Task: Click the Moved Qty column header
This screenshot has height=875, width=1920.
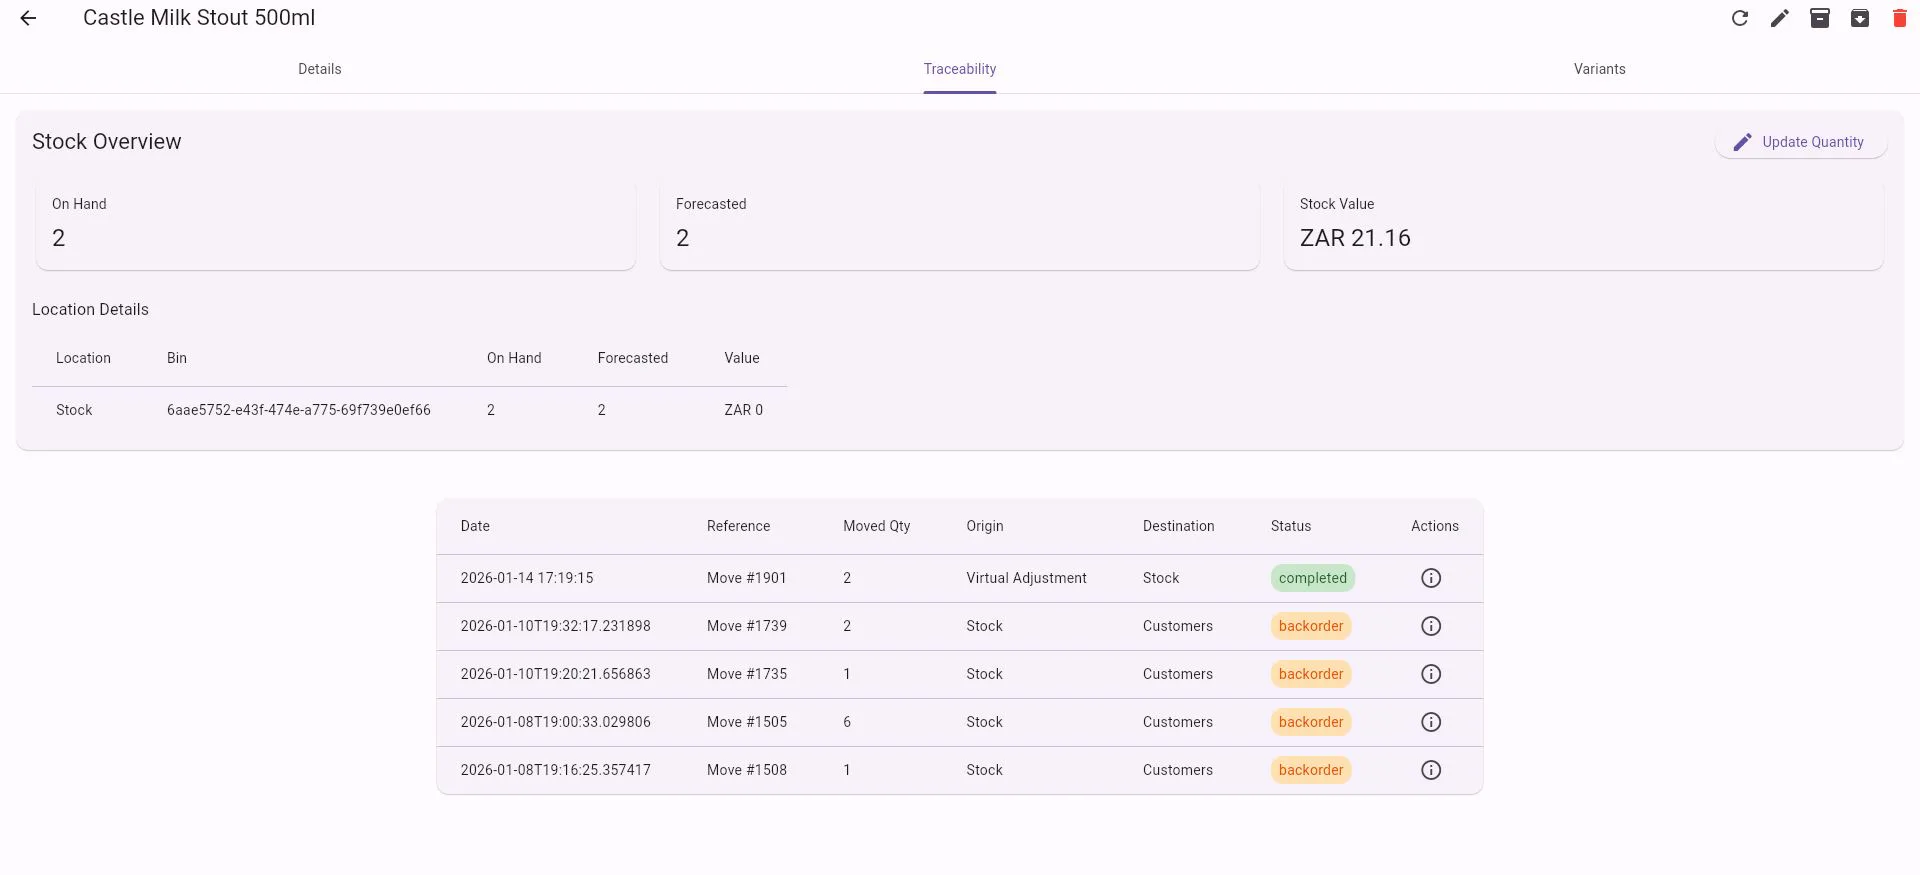Action: (x=877, y=526)
